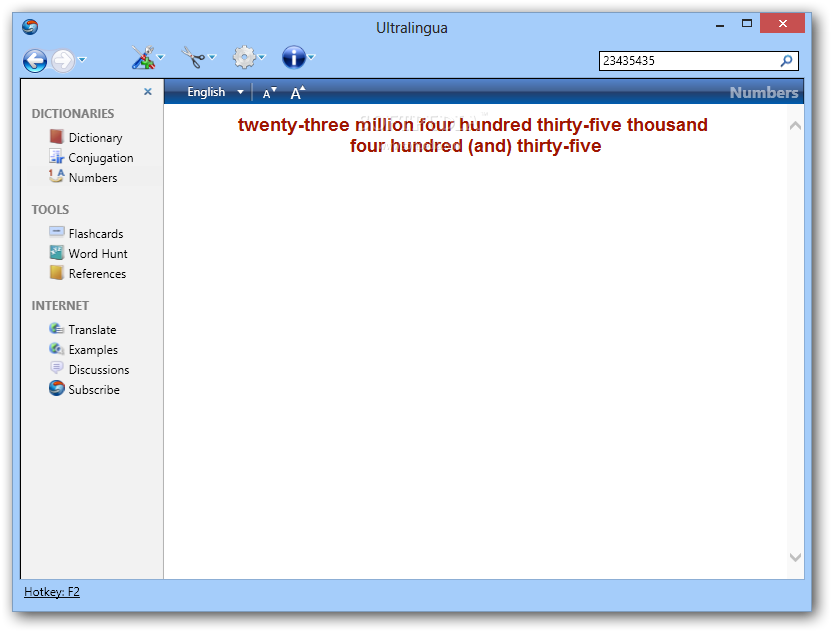
Task: Click the red Dictionary book icon
Action: point(56,137)
